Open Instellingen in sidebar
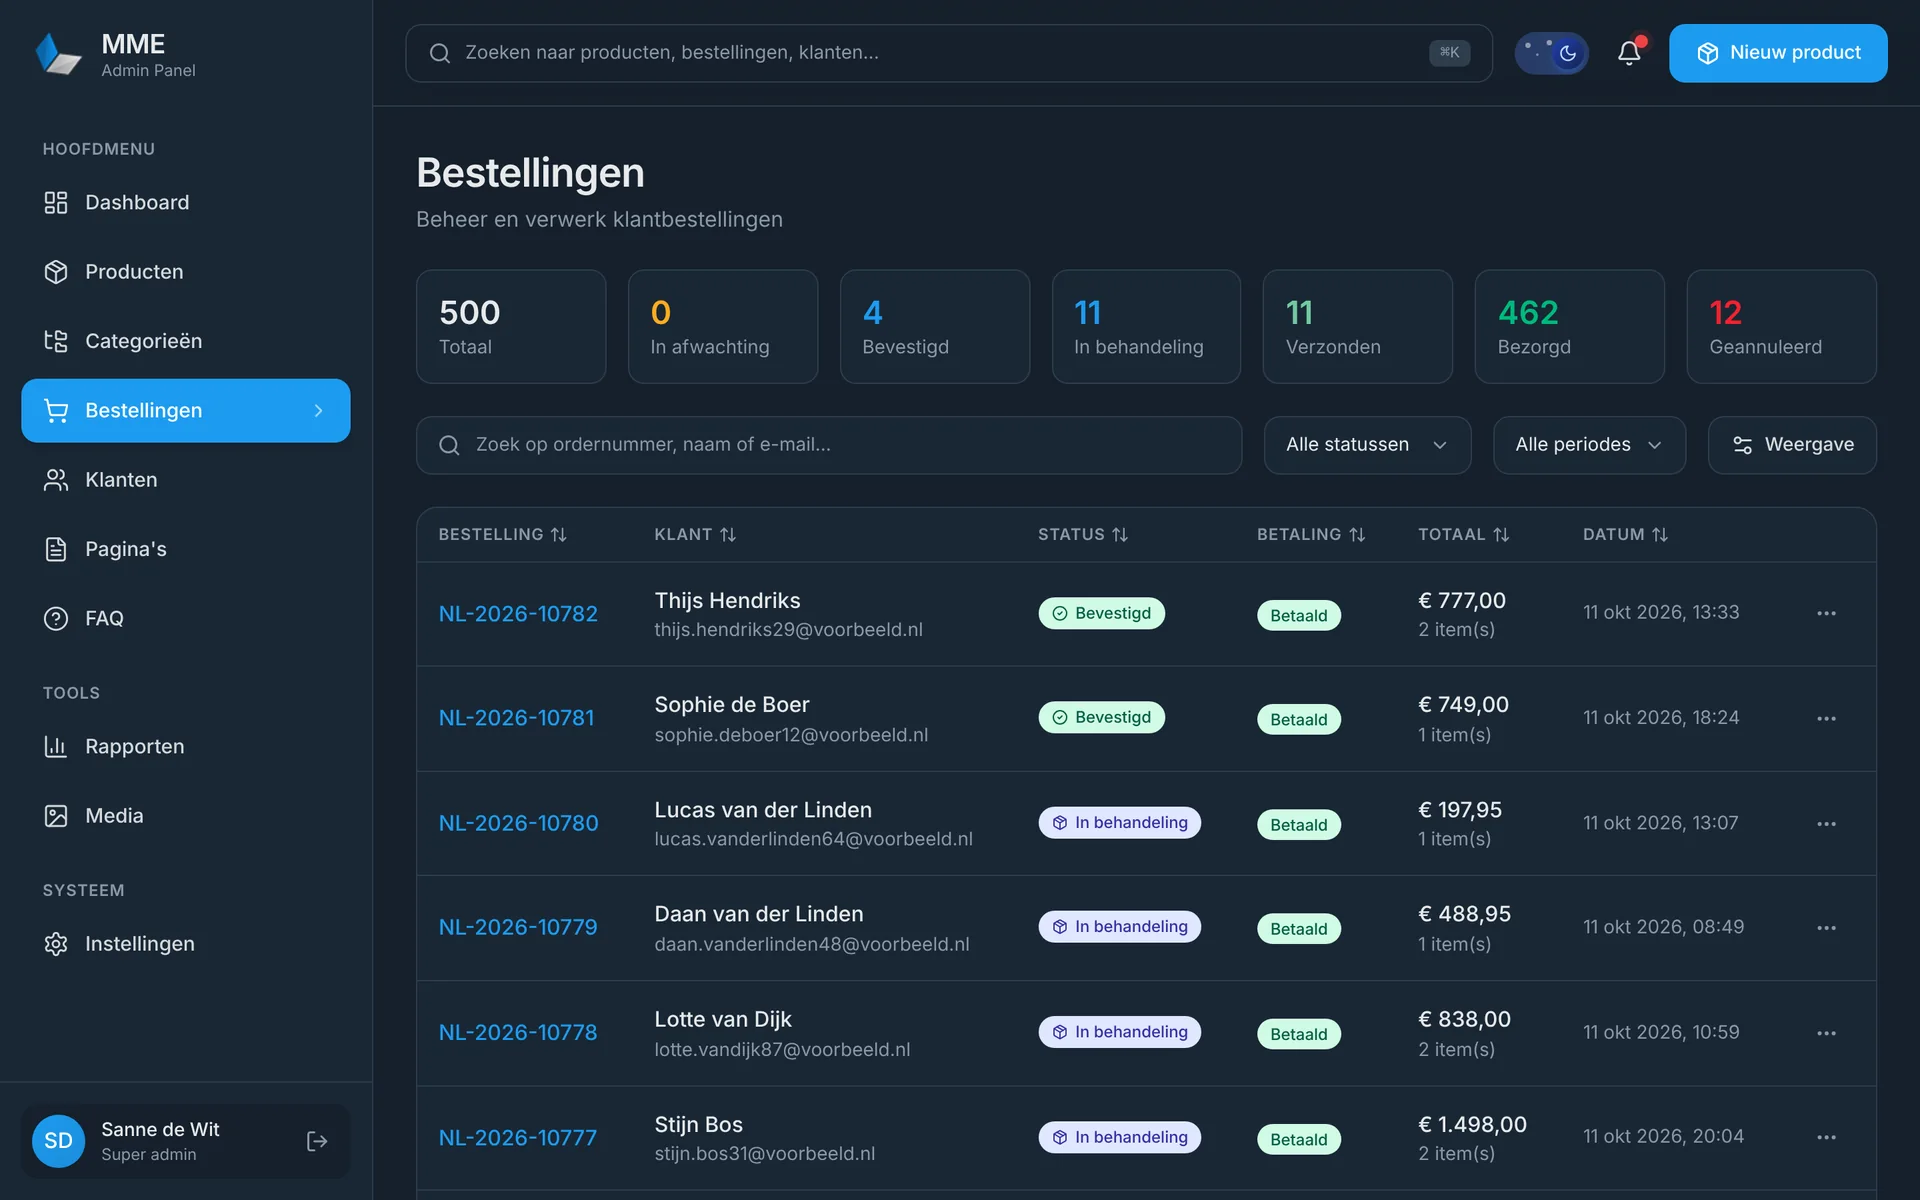 click(186, 944)
